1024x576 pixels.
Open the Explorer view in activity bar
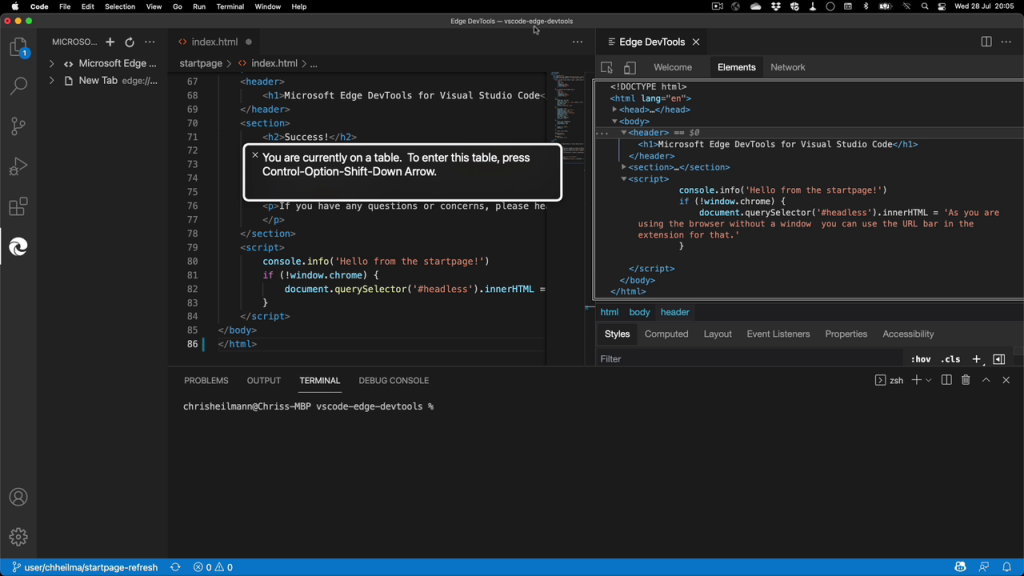tap(18, 47)
